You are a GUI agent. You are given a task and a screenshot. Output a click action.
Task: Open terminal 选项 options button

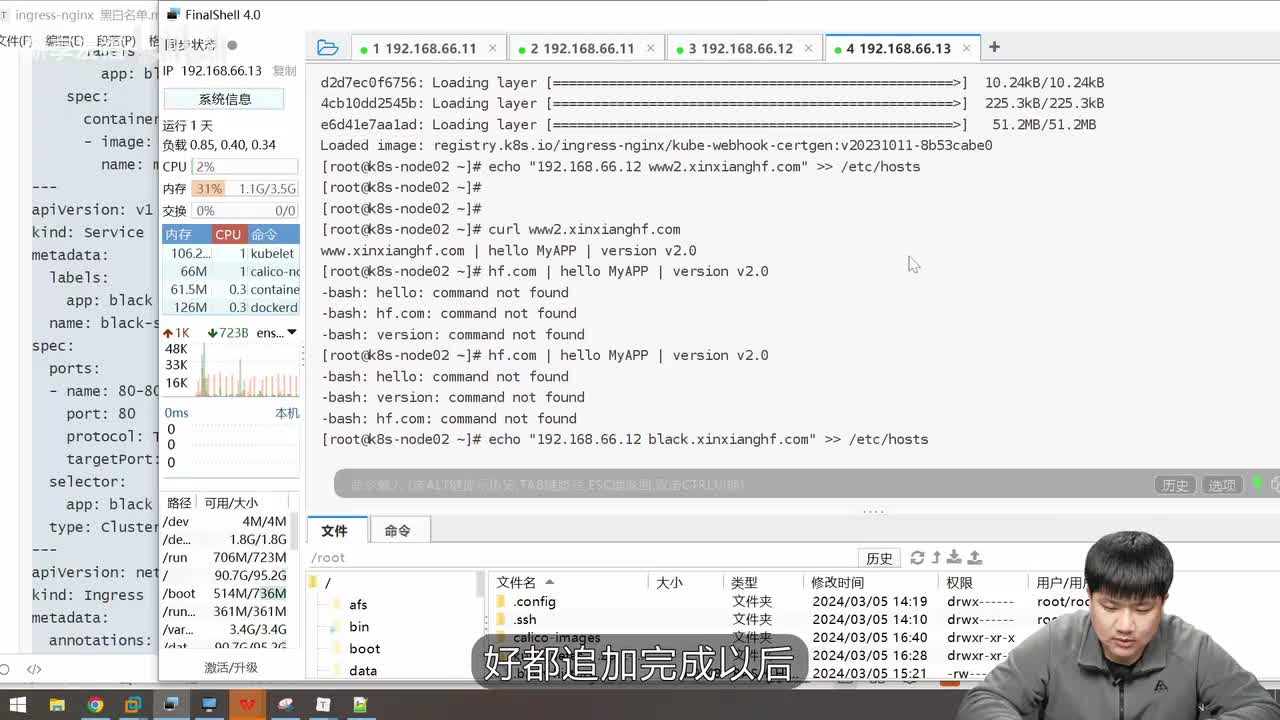pos(1222,485)
